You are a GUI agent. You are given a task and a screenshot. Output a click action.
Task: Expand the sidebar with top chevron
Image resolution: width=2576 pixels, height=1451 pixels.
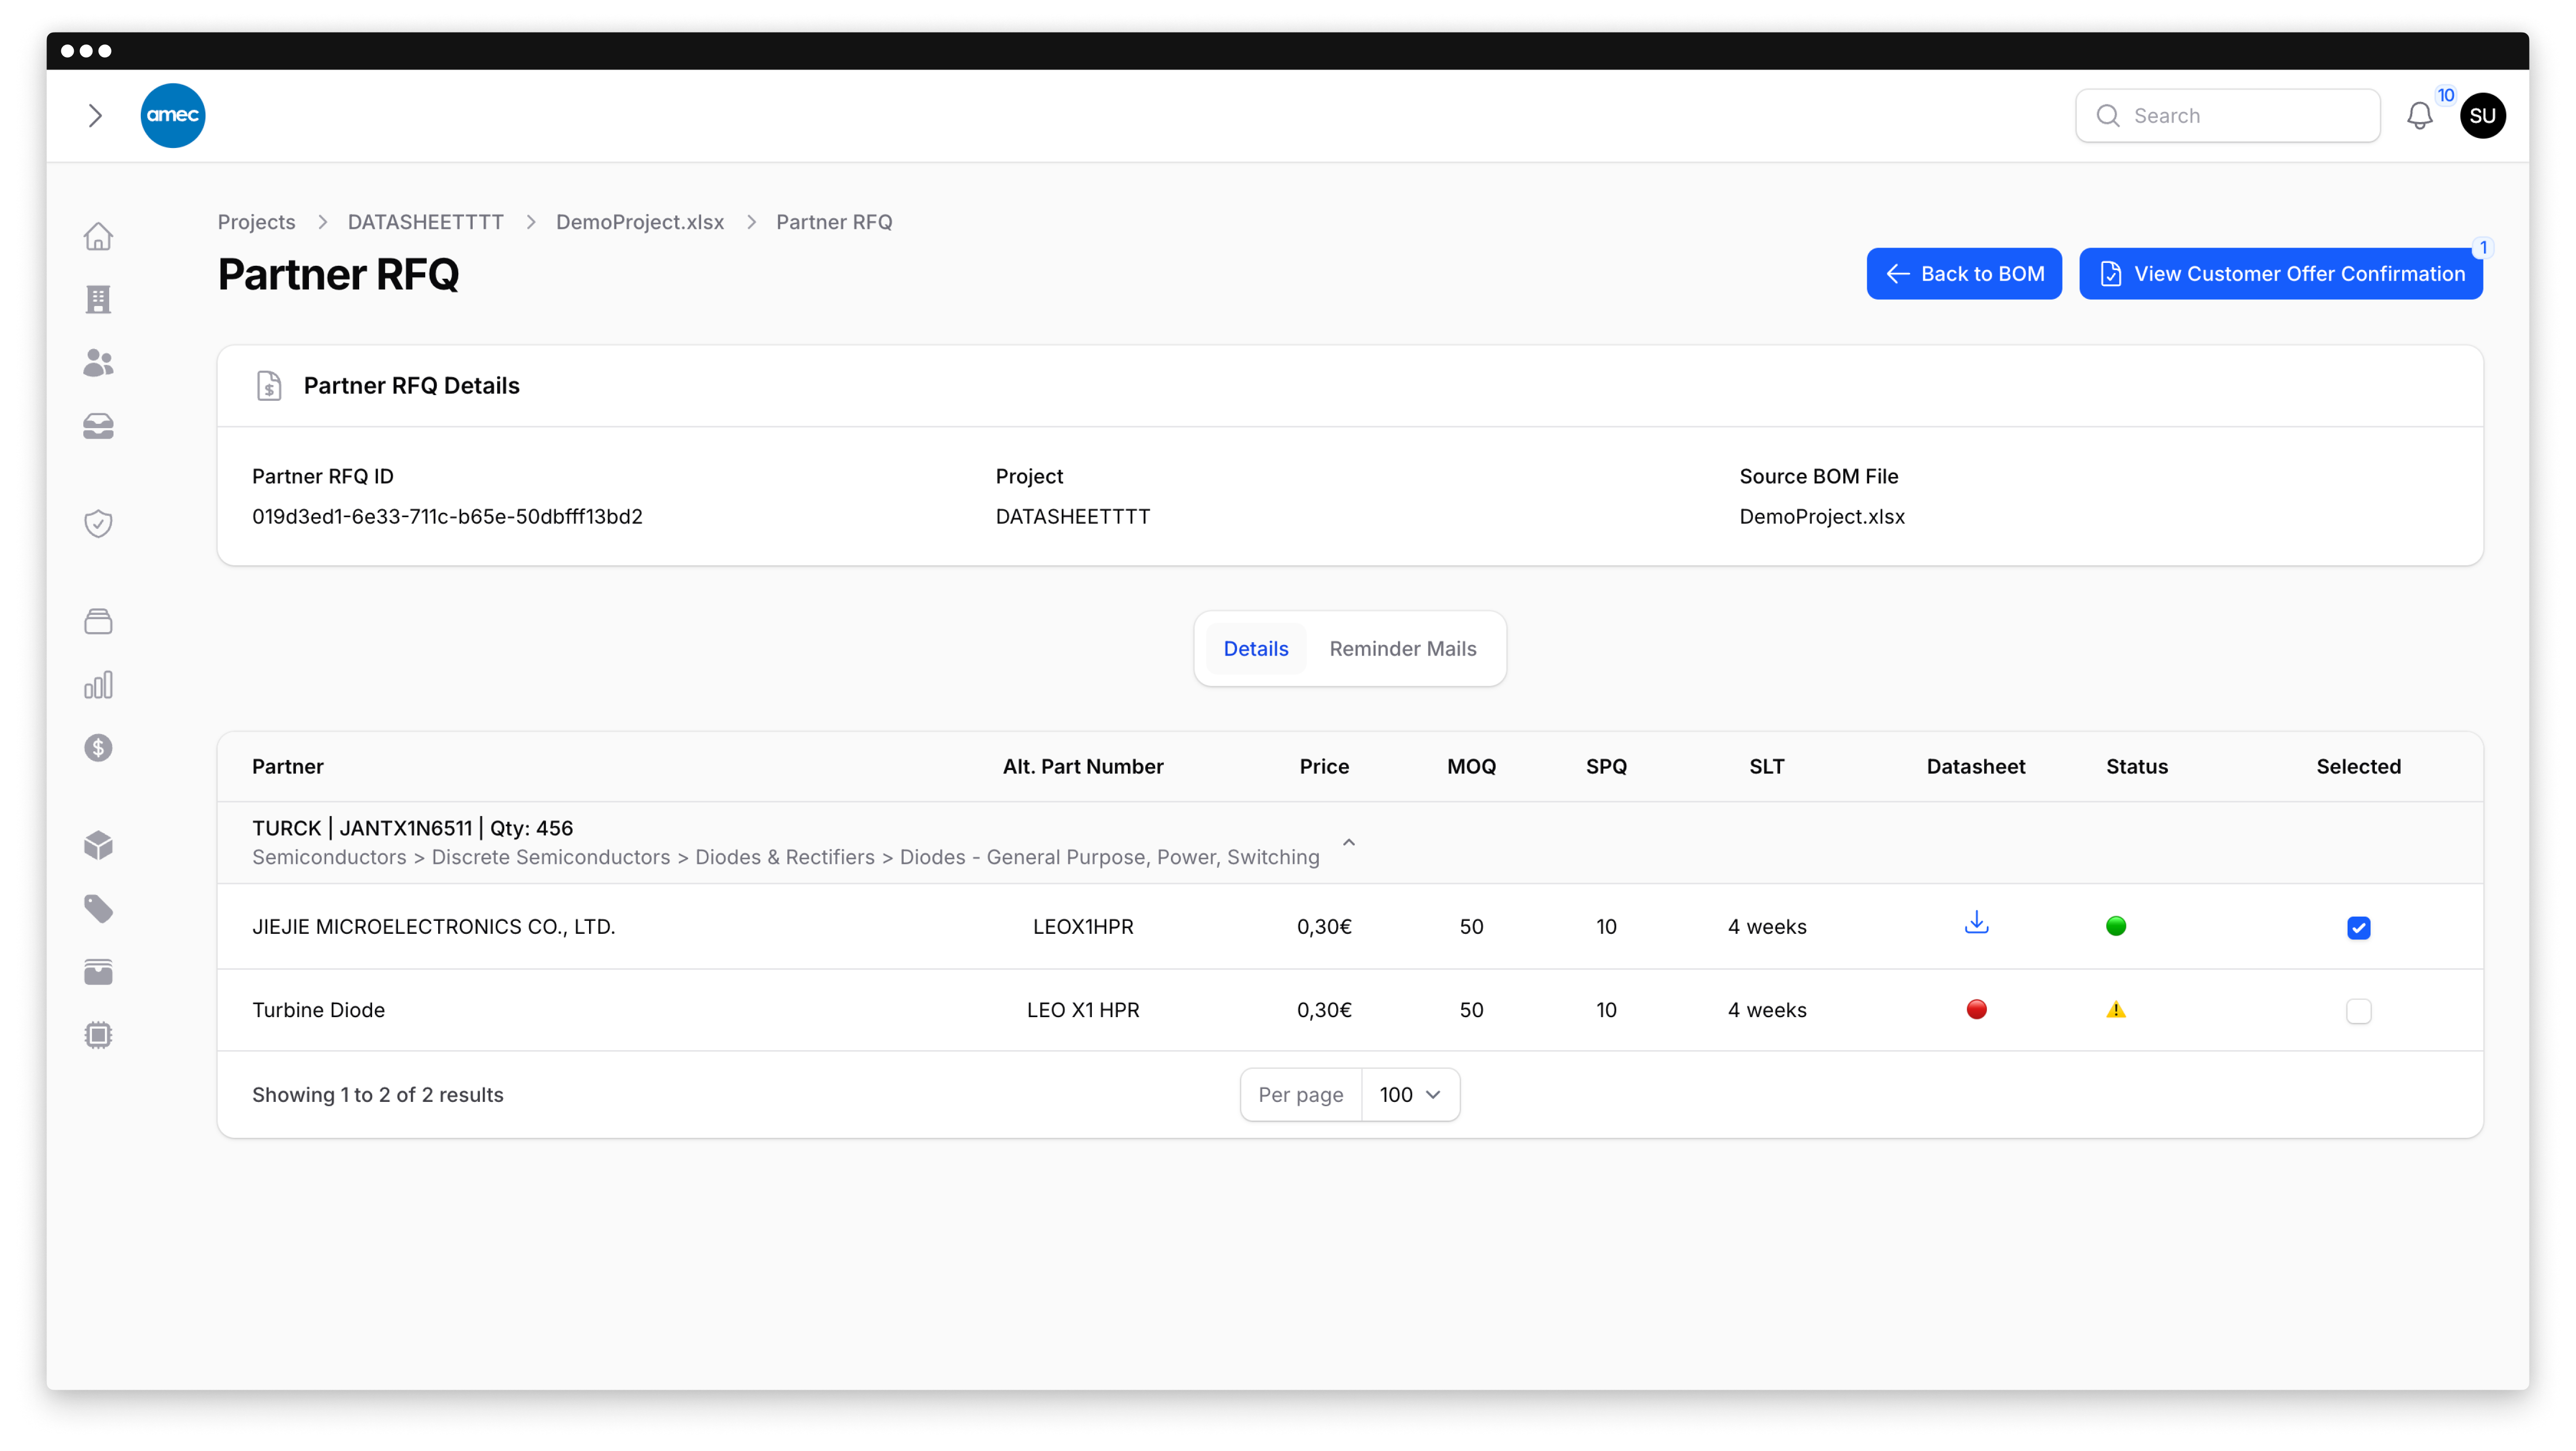point(95,116)
